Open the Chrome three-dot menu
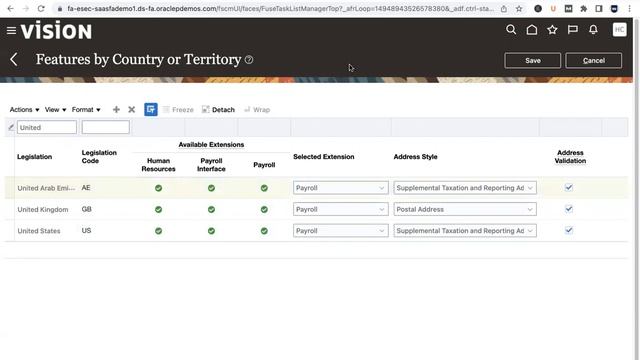640x360 pixels. point(629,9)
